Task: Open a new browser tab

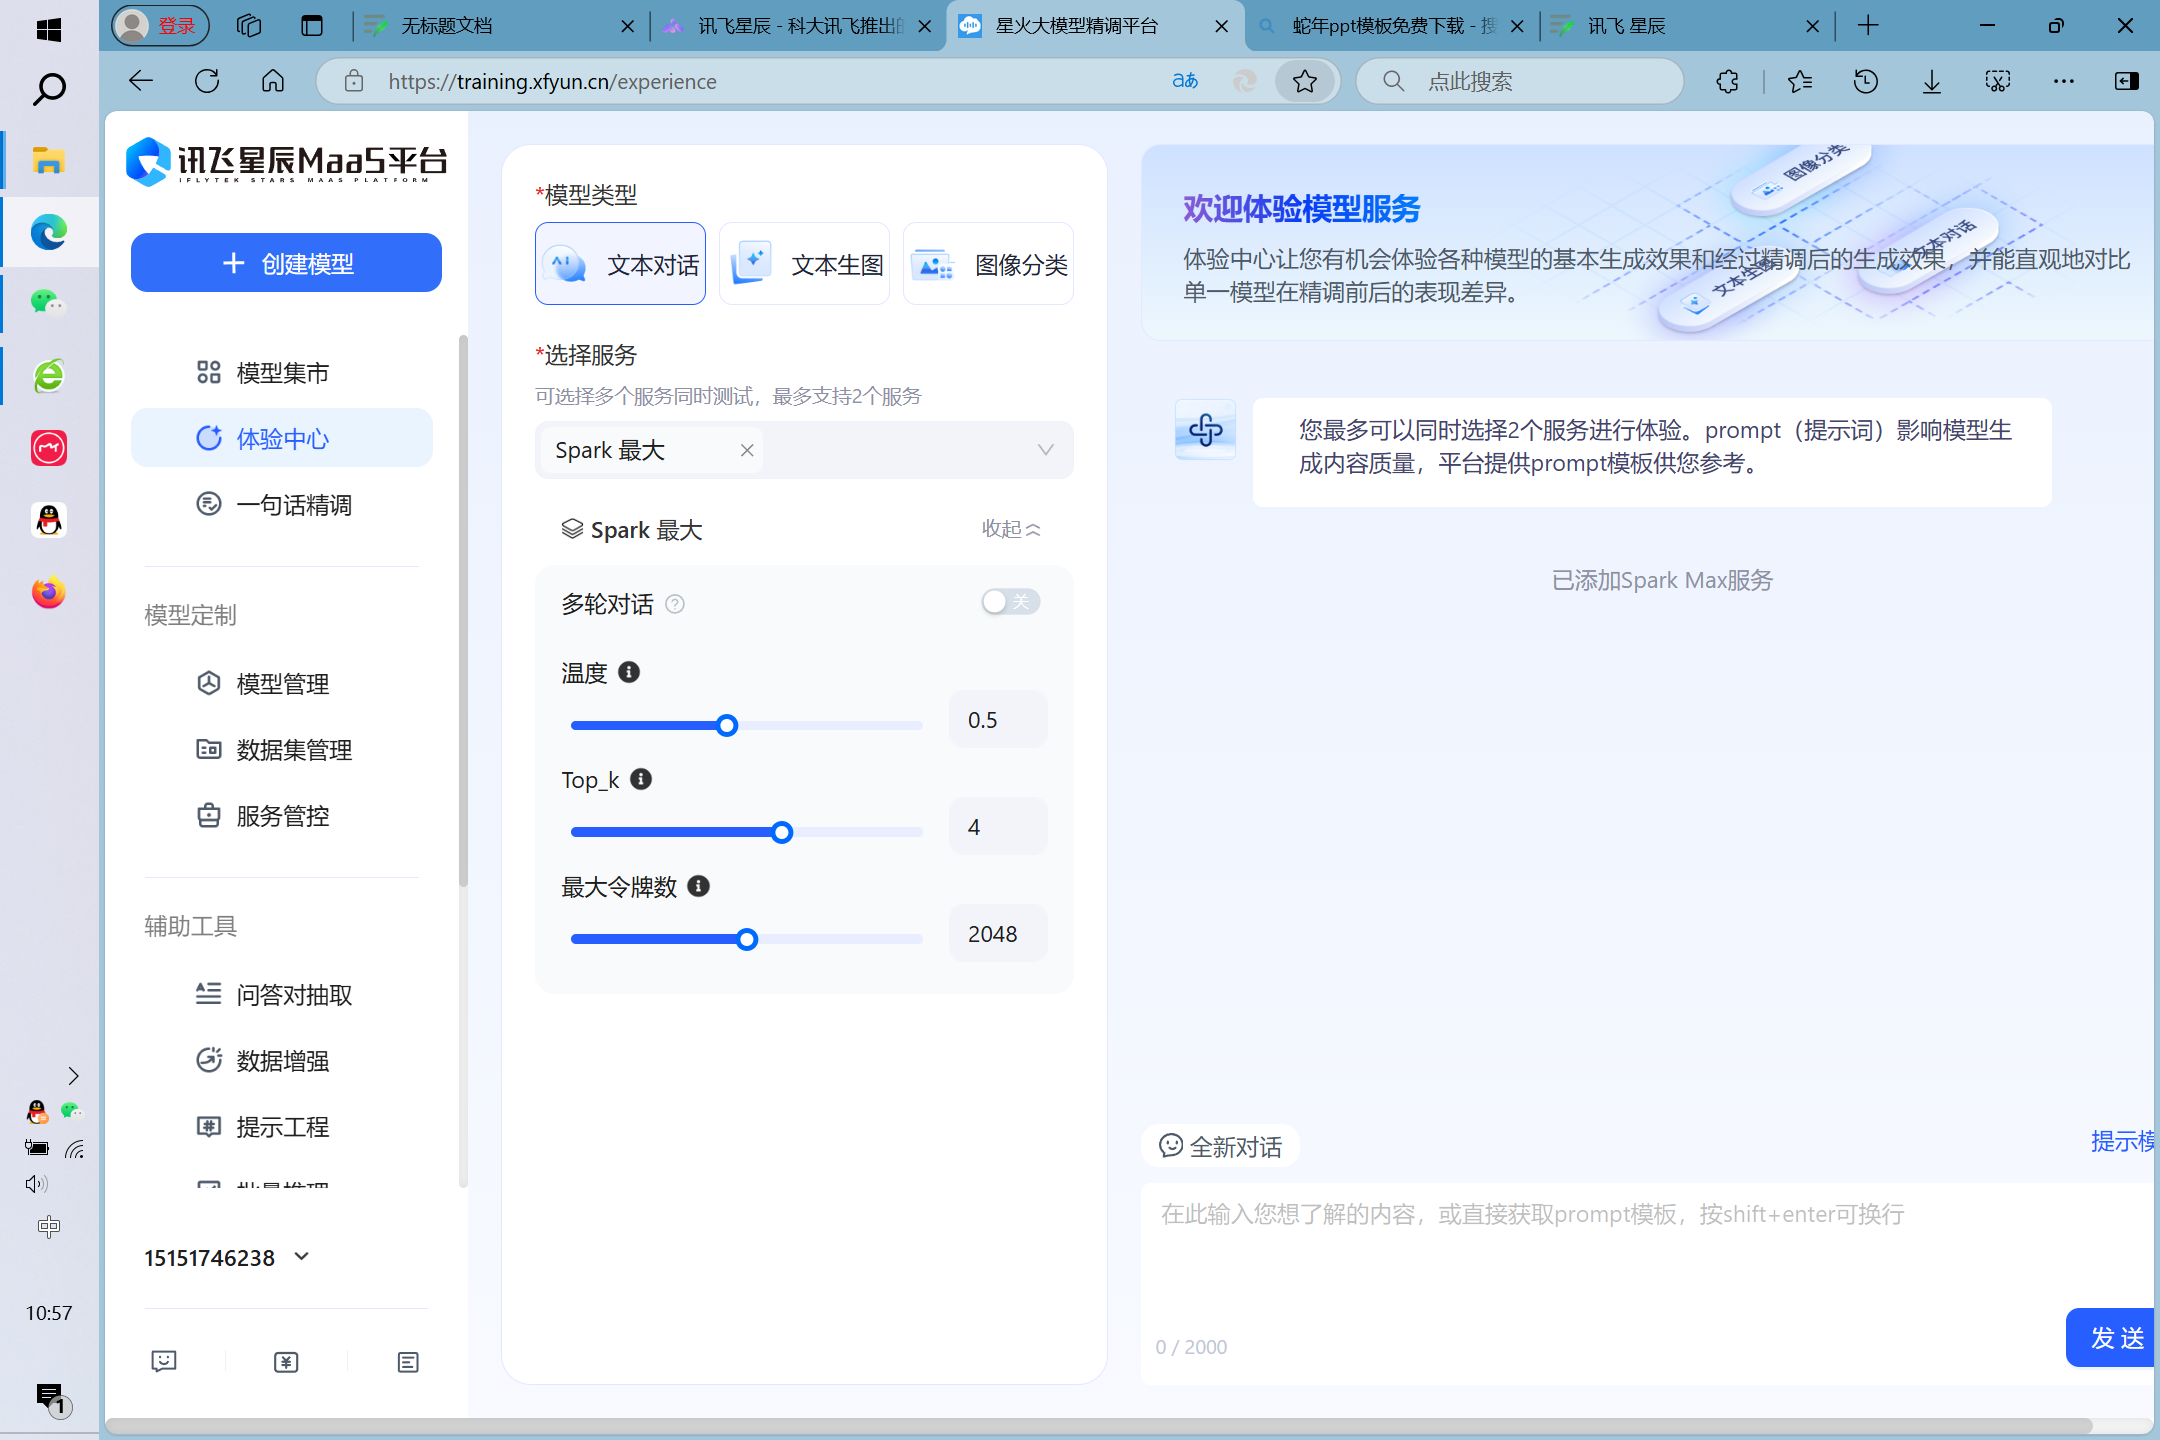Action: point(1867,26)
